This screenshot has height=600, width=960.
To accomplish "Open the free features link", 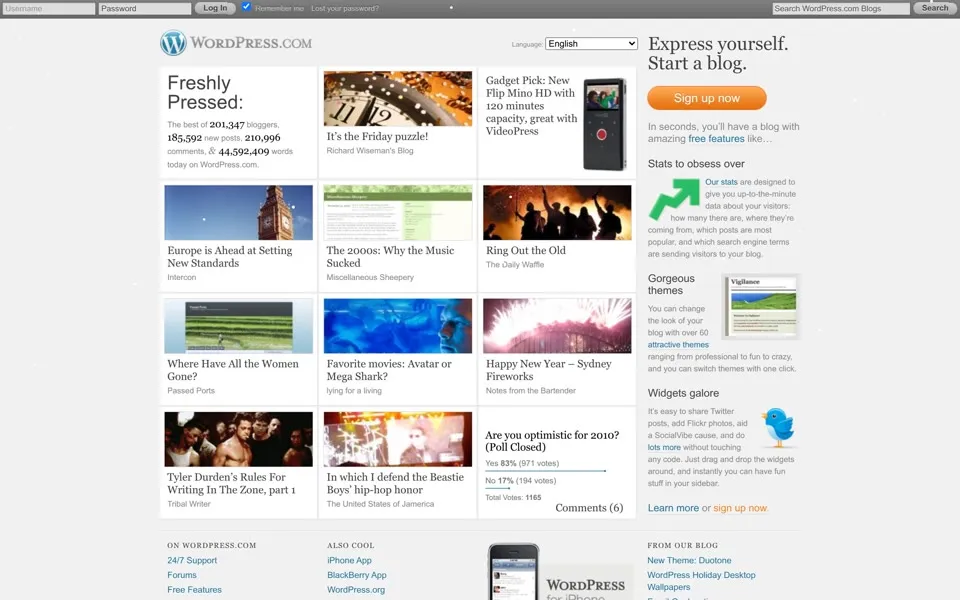I will (x=716, y=138).
